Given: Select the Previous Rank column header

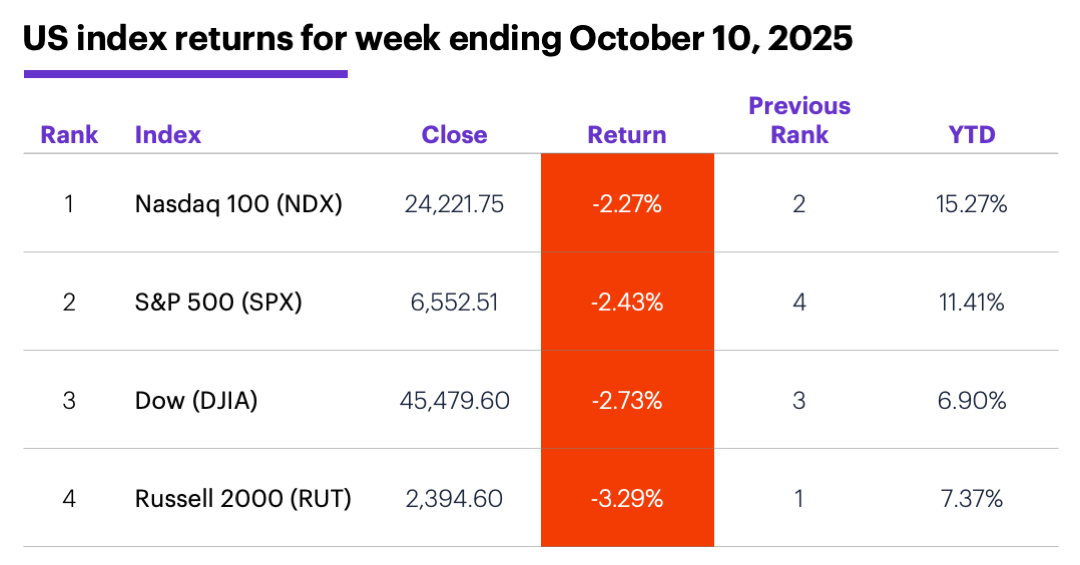Looking at the screenshot, I should [x=799, y=120].
